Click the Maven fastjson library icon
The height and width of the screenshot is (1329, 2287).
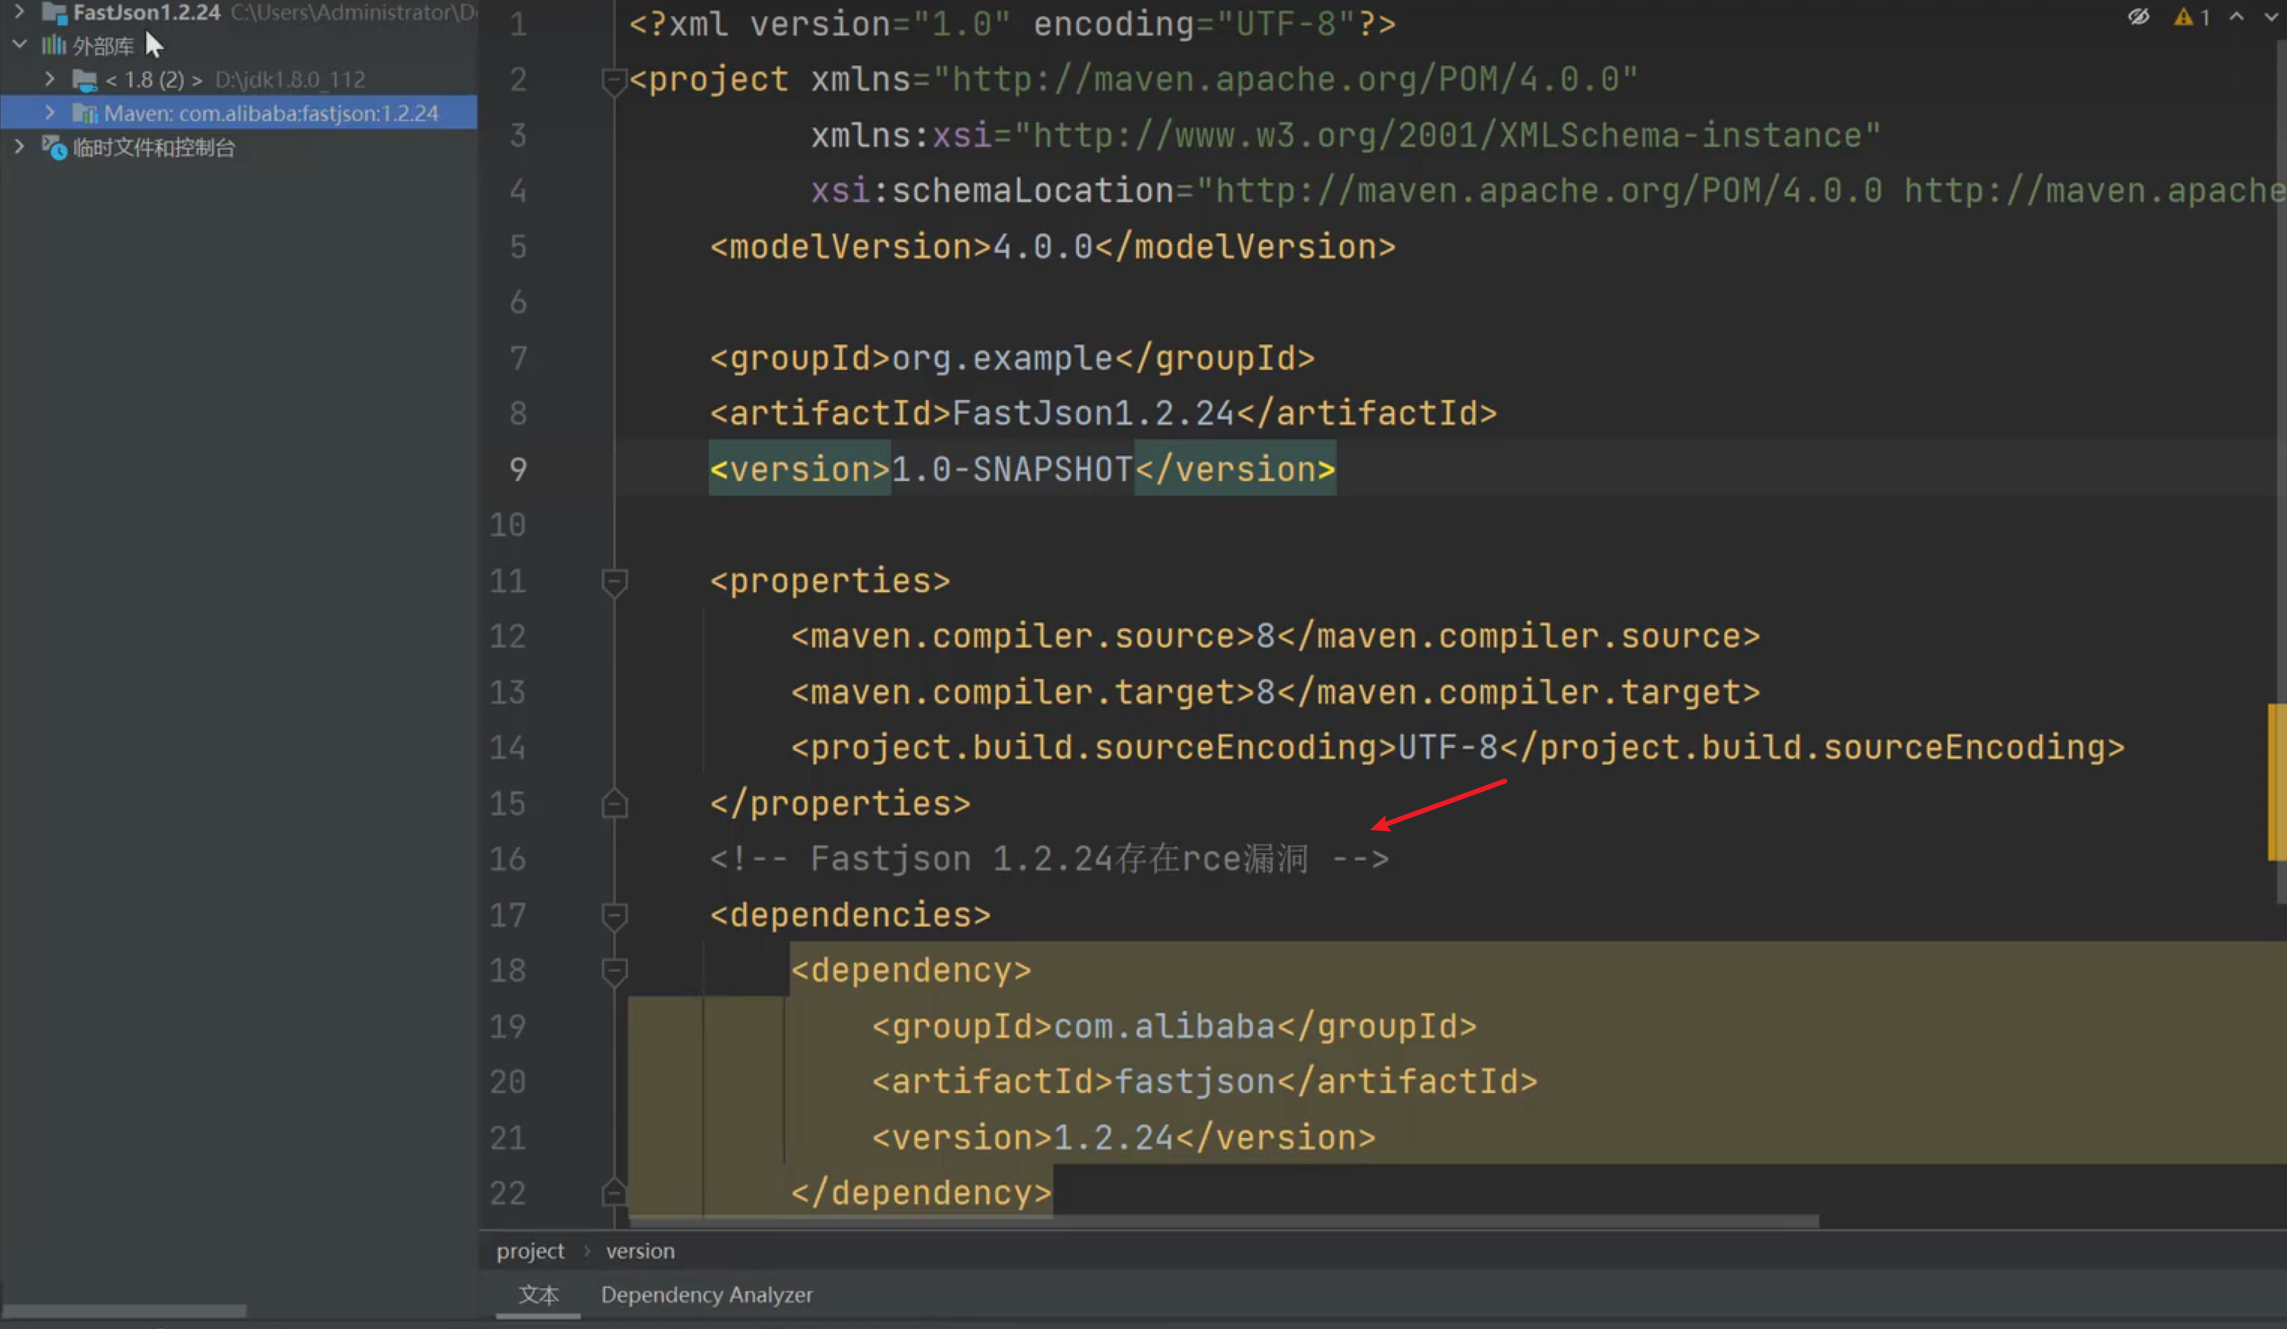[x=85, y=113]
